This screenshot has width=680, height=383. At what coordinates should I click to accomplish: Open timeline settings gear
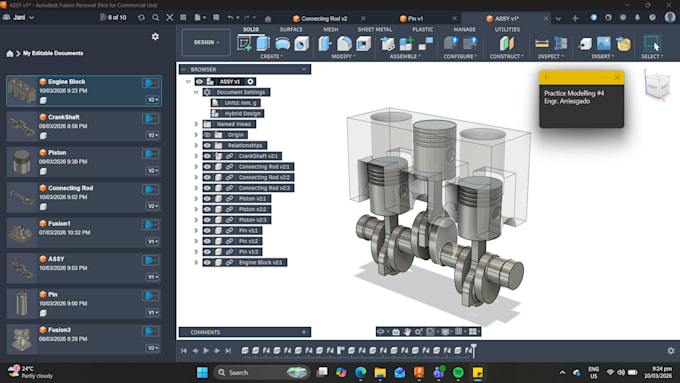pos(671,350)
